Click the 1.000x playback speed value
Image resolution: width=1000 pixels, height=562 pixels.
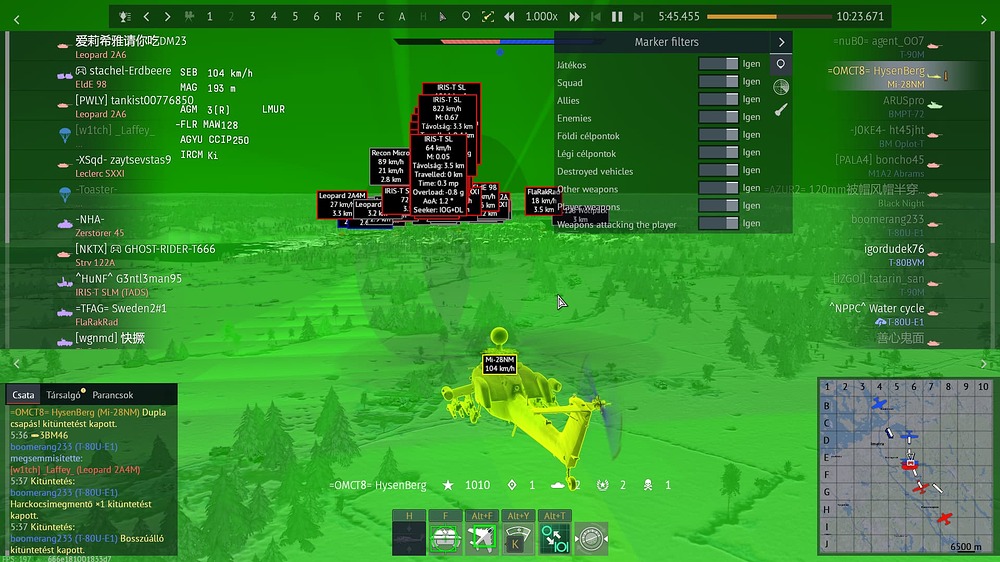click(x=541, y=17)
